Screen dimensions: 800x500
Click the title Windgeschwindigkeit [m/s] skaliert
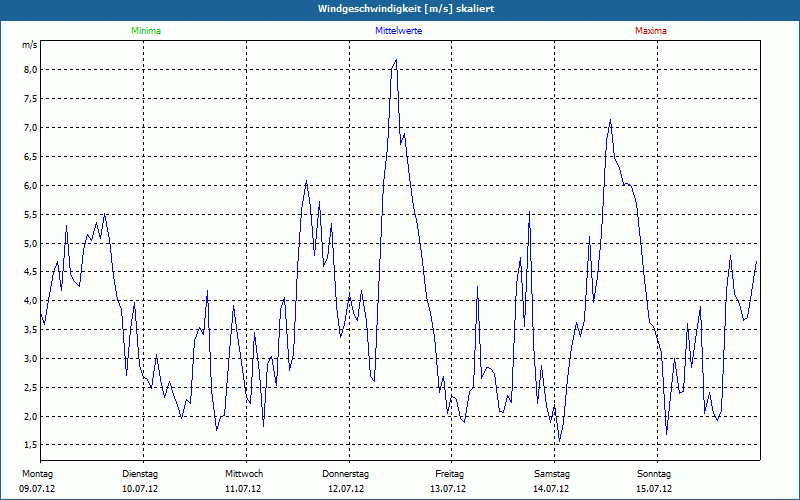pos(406,9)
